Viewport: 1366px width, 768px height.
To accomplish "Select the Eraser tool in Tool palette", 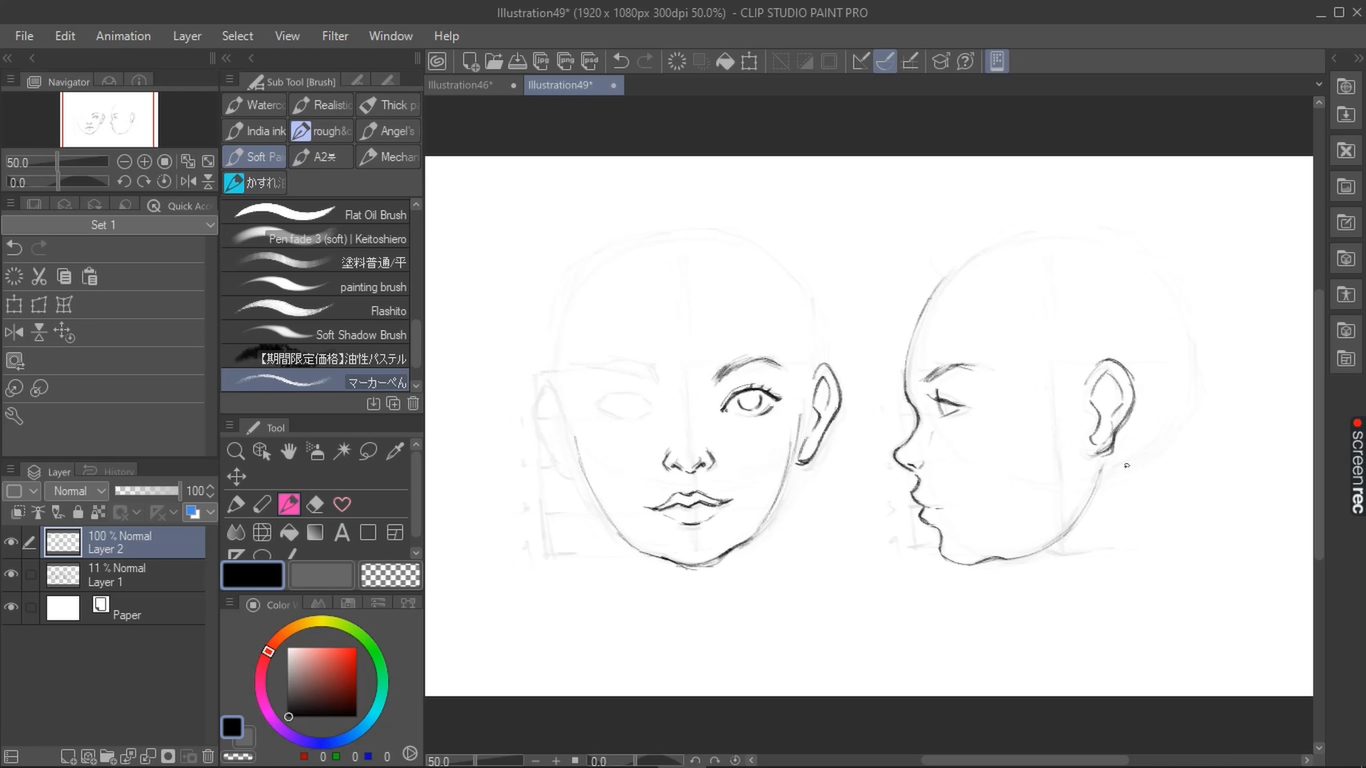I will (315, 505).
